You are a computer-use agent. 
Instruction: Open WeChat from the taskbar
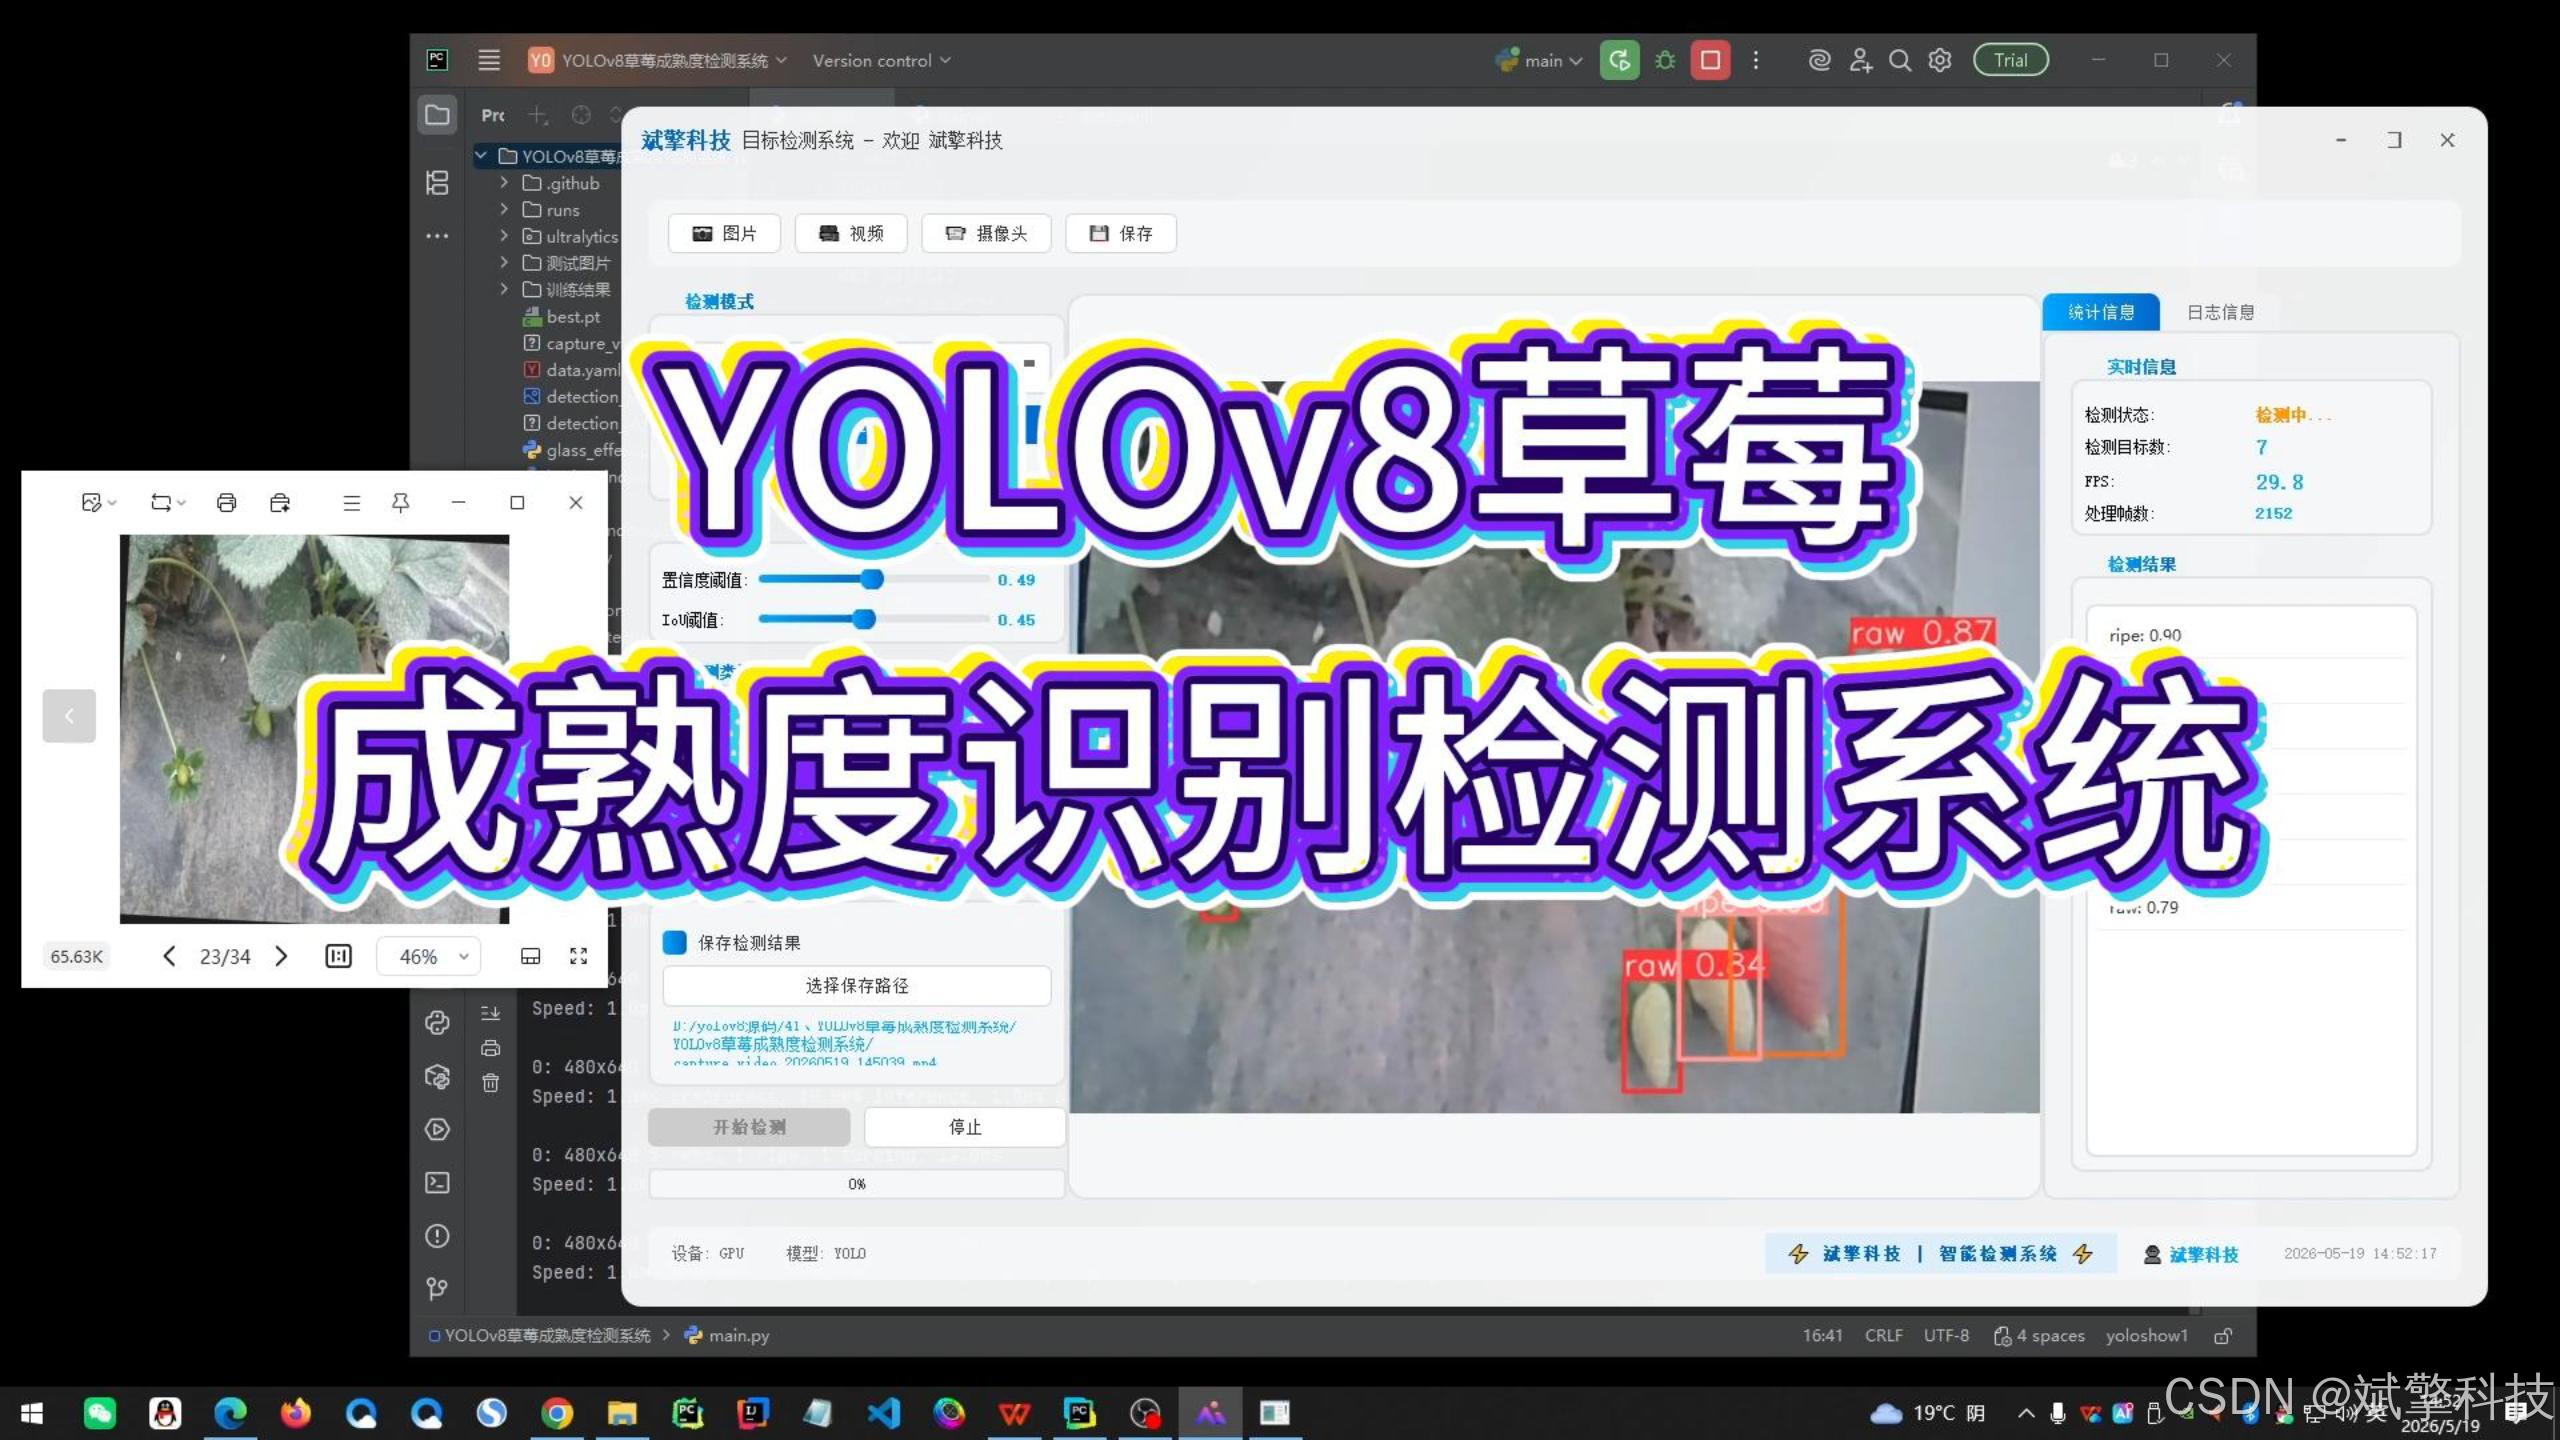pos(100,1413)
